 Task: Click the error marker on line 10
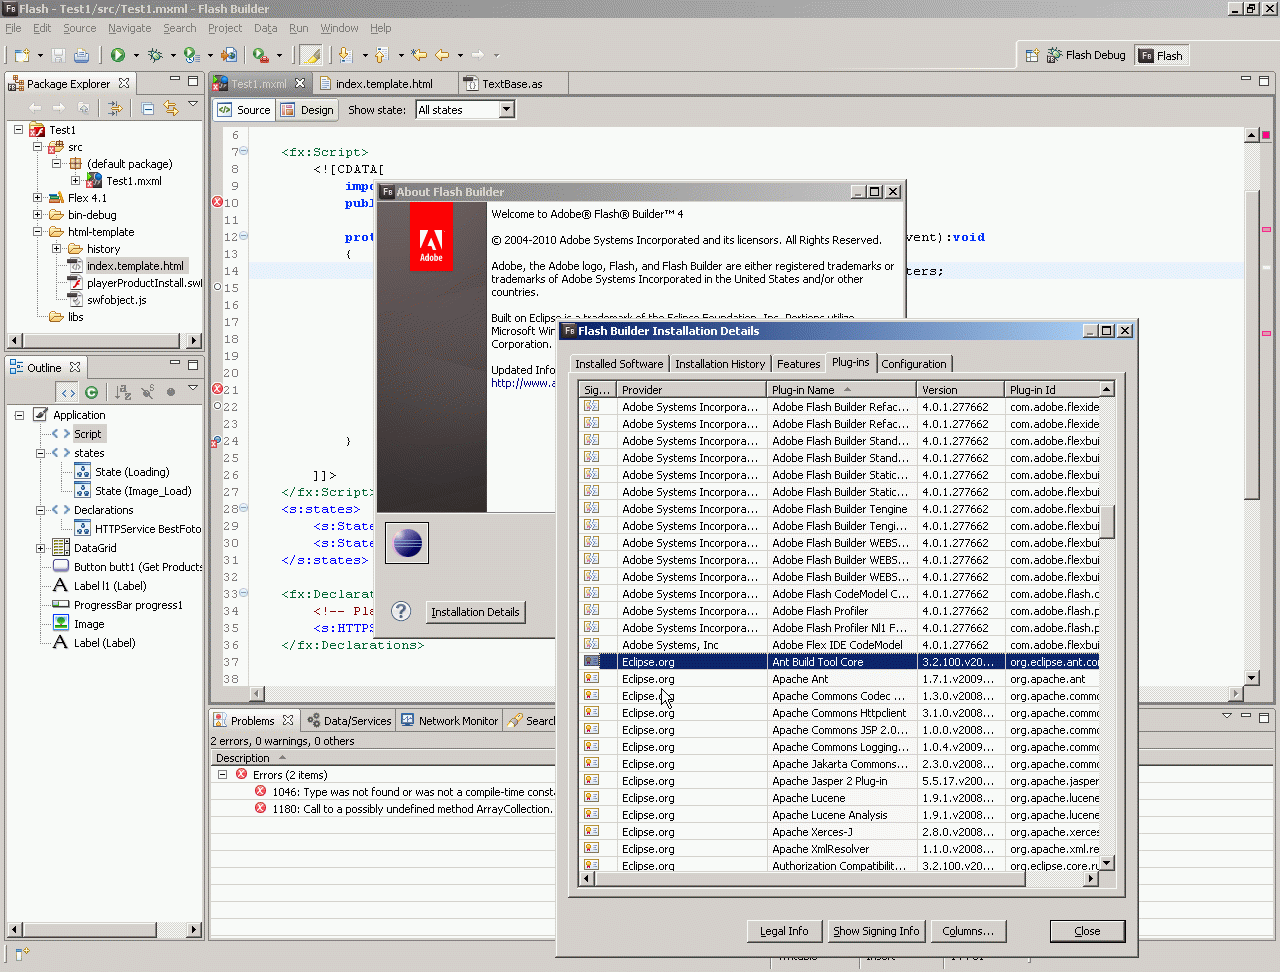pos(218,202)
